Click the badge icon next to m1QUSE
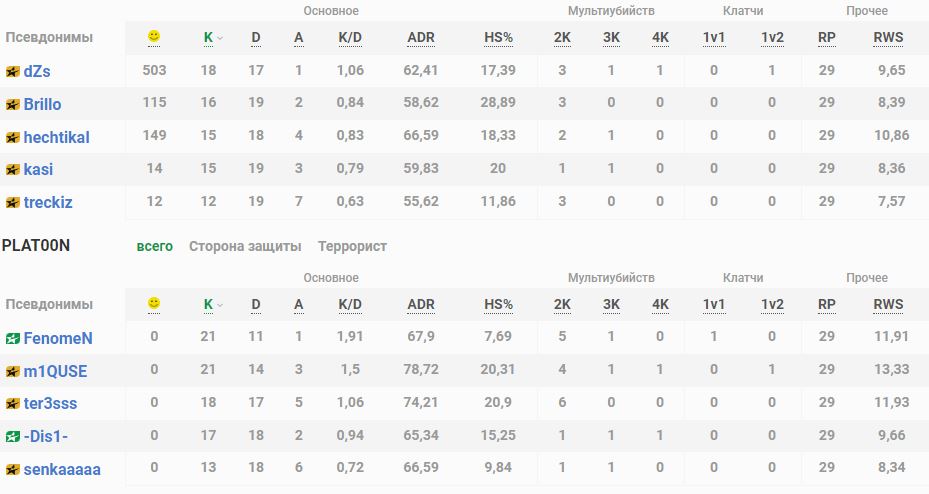This screenshot has width=929, height=494. click(13, 372)
